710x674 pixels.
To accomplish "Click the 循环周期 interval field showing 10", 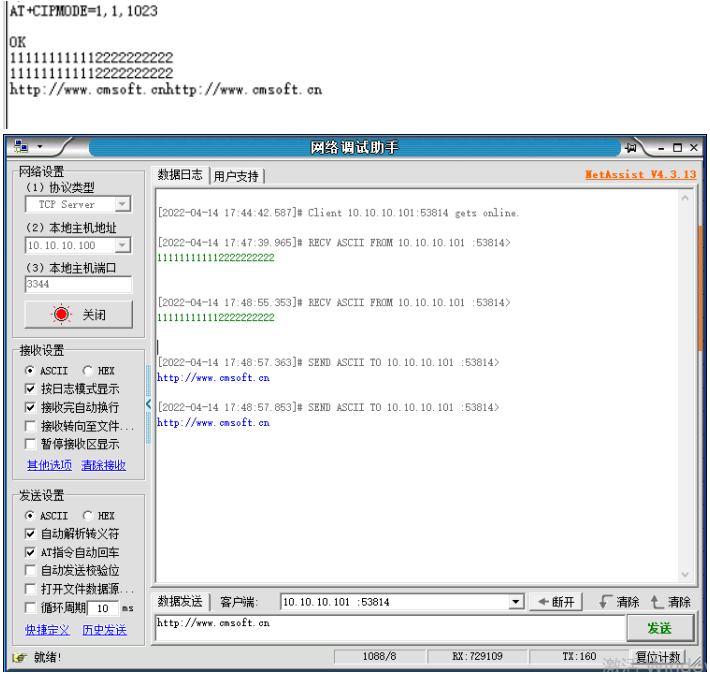I will pos(103,608).
